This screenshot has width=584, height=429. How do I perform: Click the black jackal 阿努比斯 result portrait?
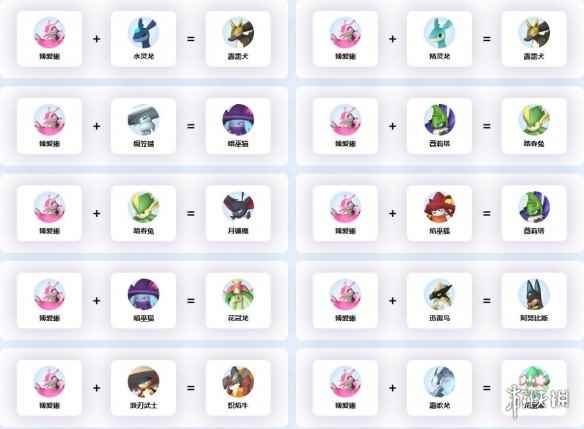coord(534,294)
